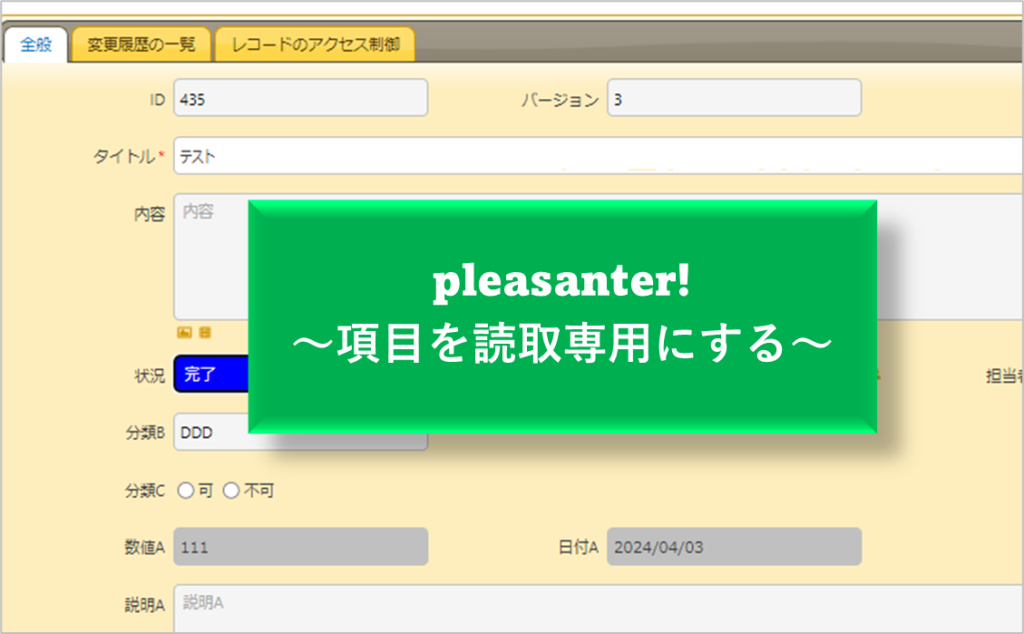Click the list formatting icon below the 内容 field
This screenshot has height=634, width=1024.
(204, 331)
